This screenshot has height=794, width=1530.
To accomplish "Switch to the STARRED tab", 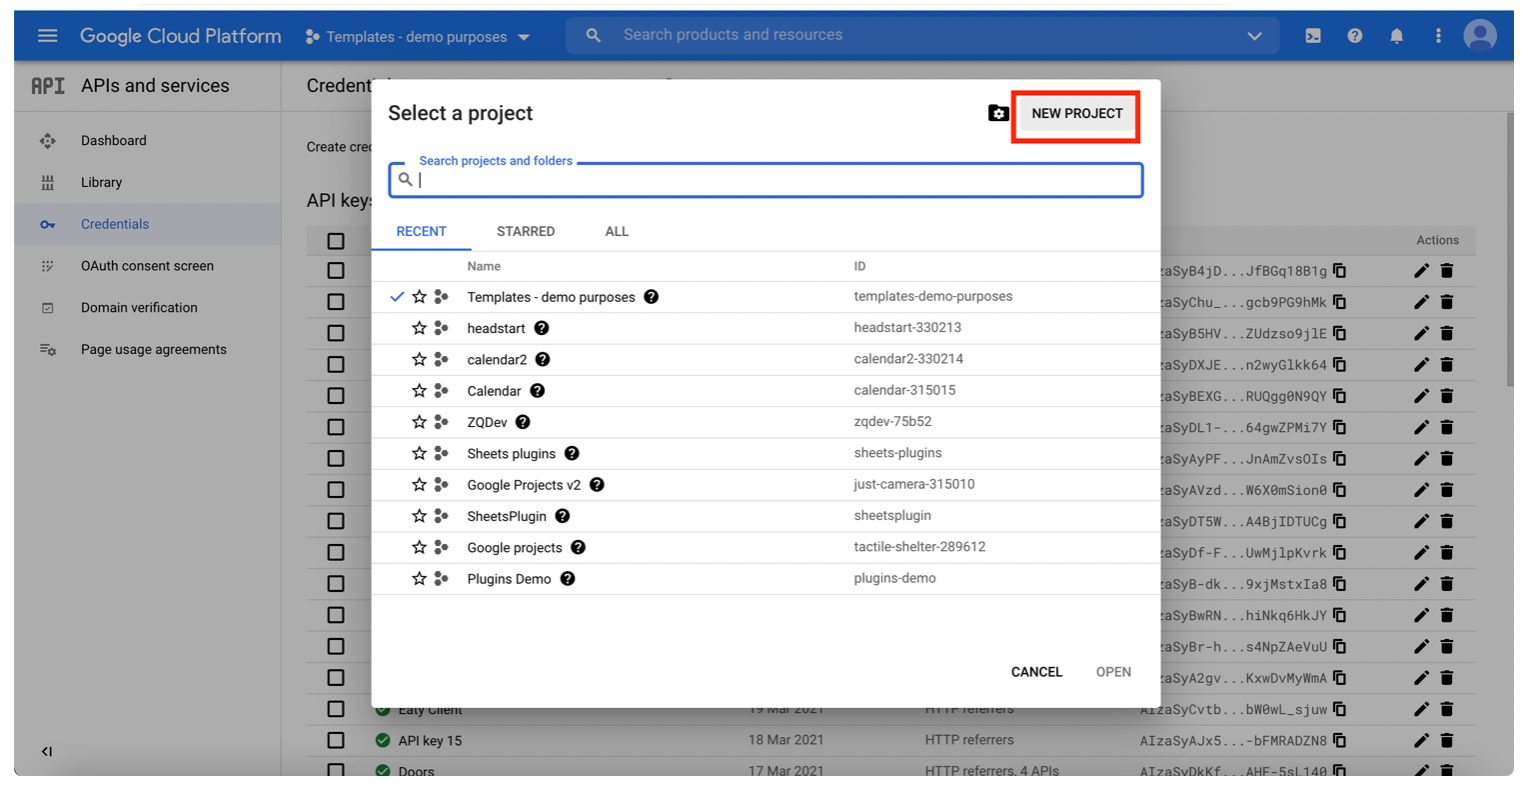I will 526,231.
